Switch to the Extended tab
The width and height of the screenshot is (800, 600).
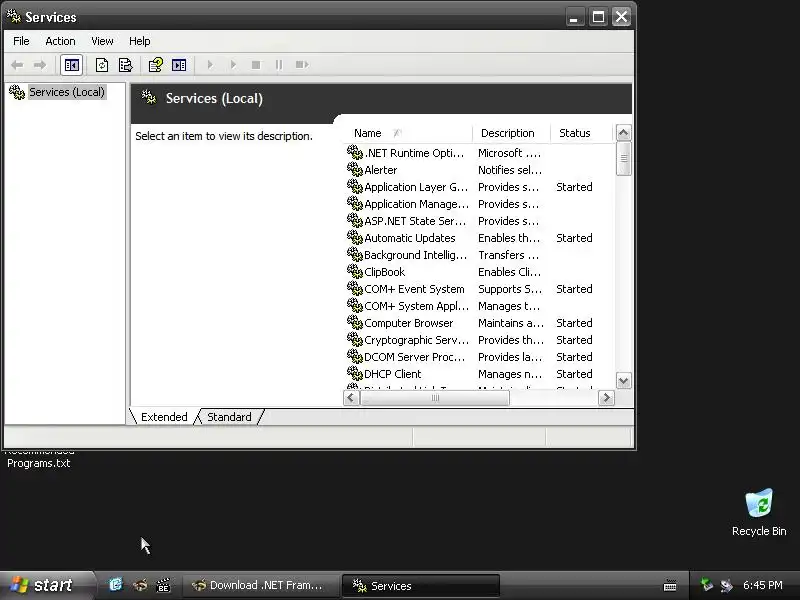click(164, 417)
